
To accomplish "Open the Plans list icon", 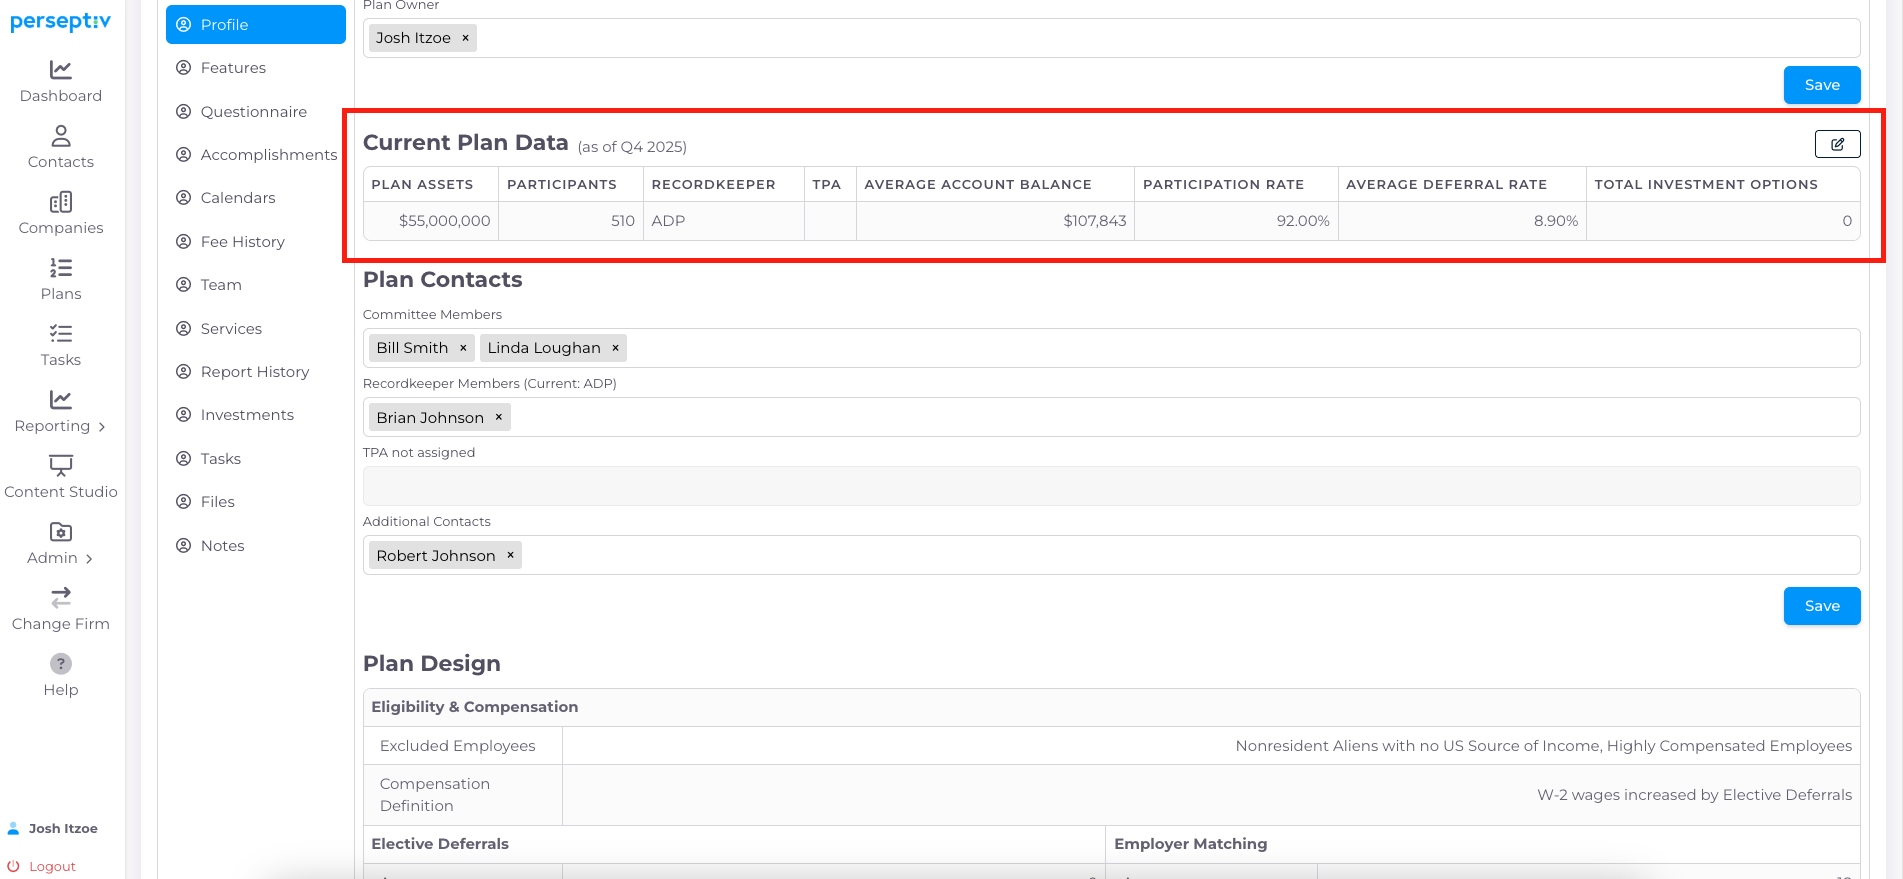I will tap(61, 268).
